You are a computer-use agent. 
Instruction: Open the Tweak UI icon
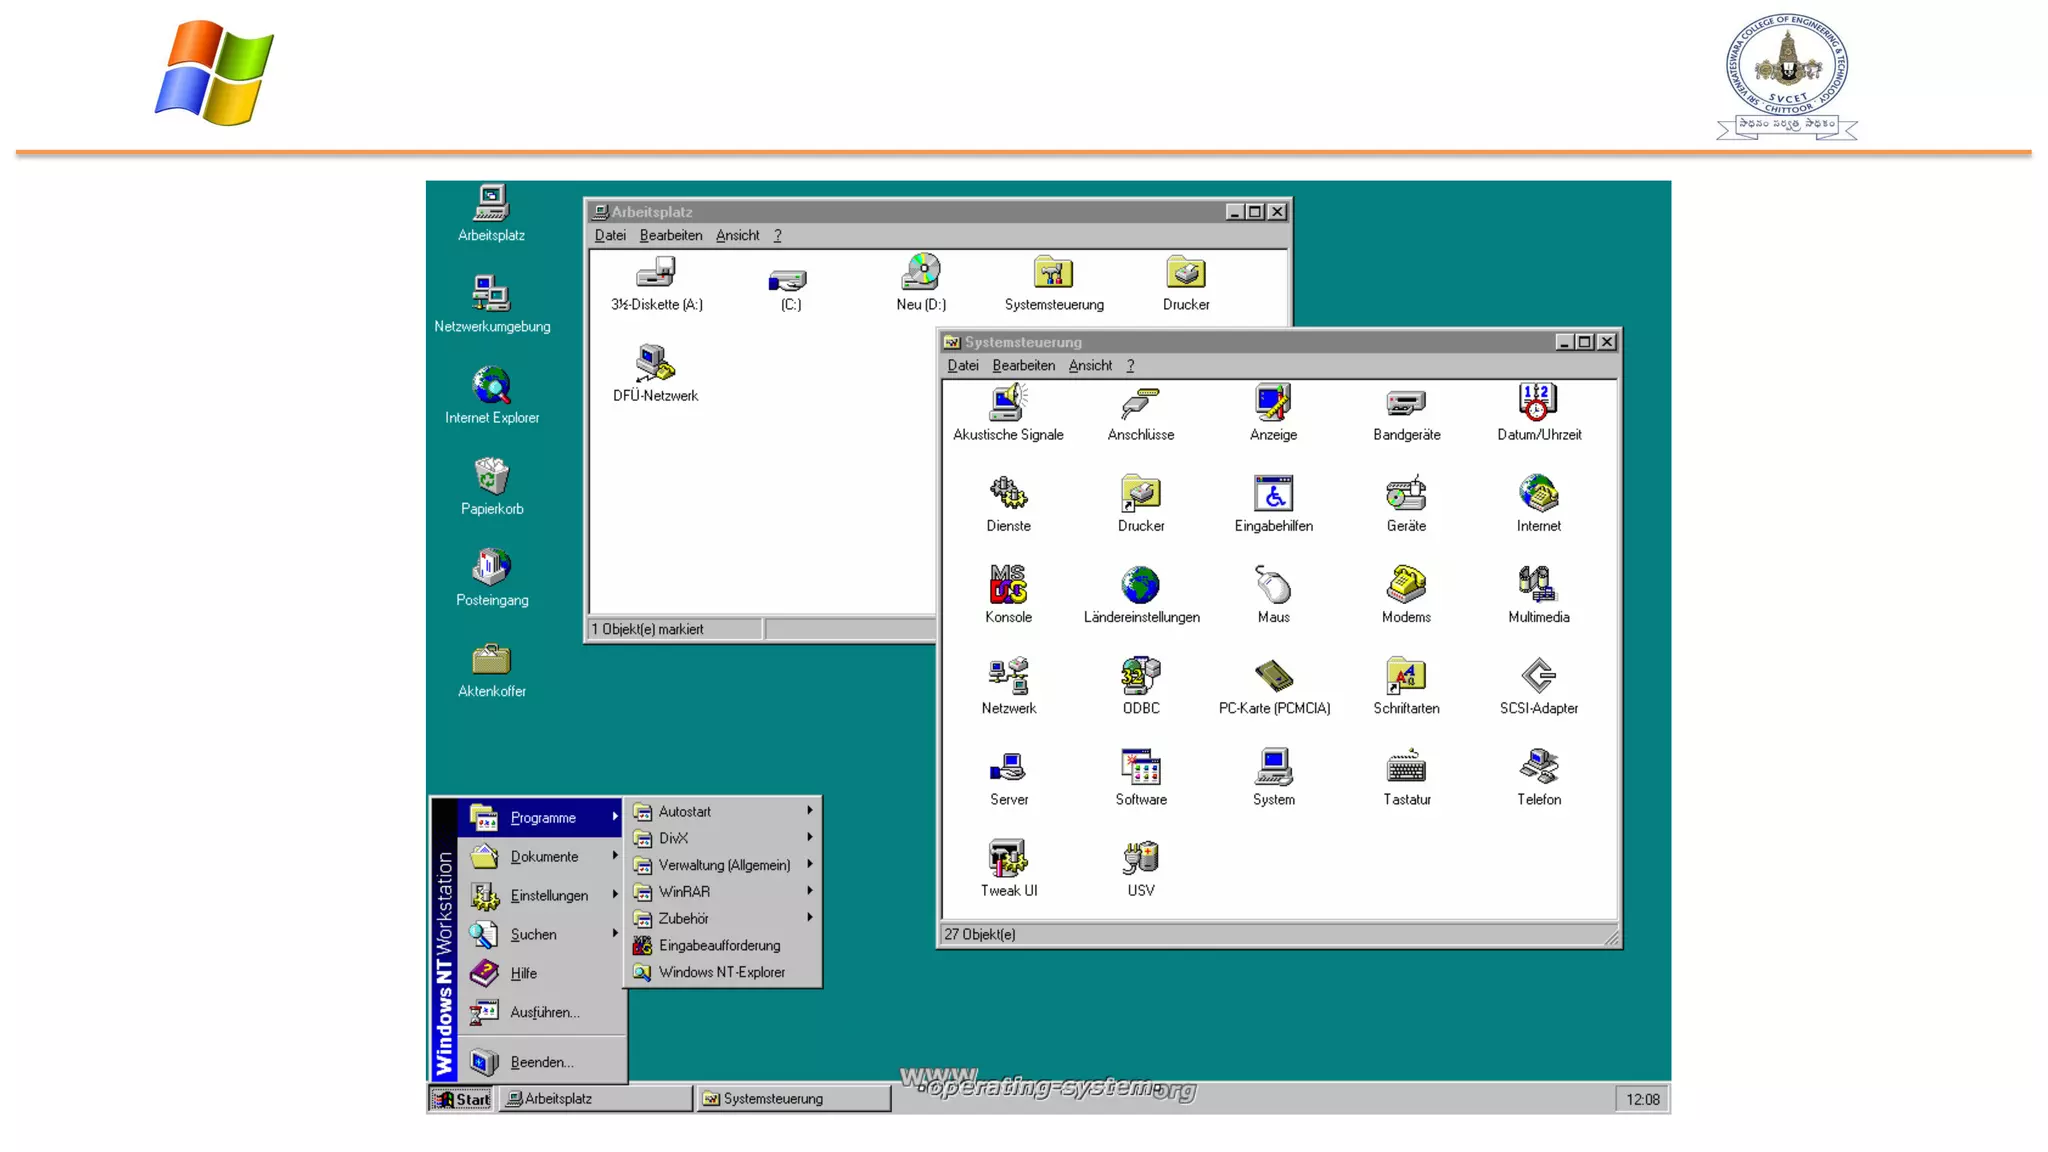[1008, 859]
